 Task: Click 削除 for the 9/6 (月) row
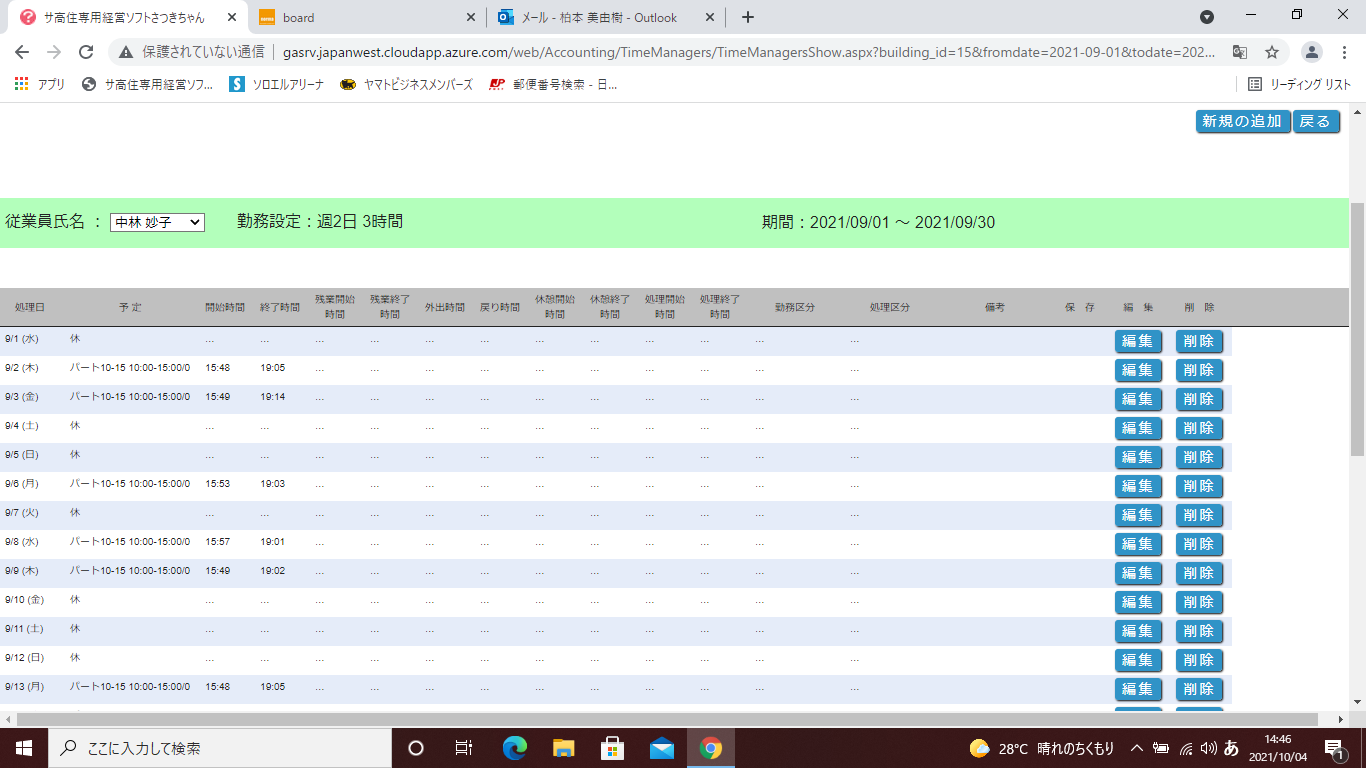coord(1199,486)
